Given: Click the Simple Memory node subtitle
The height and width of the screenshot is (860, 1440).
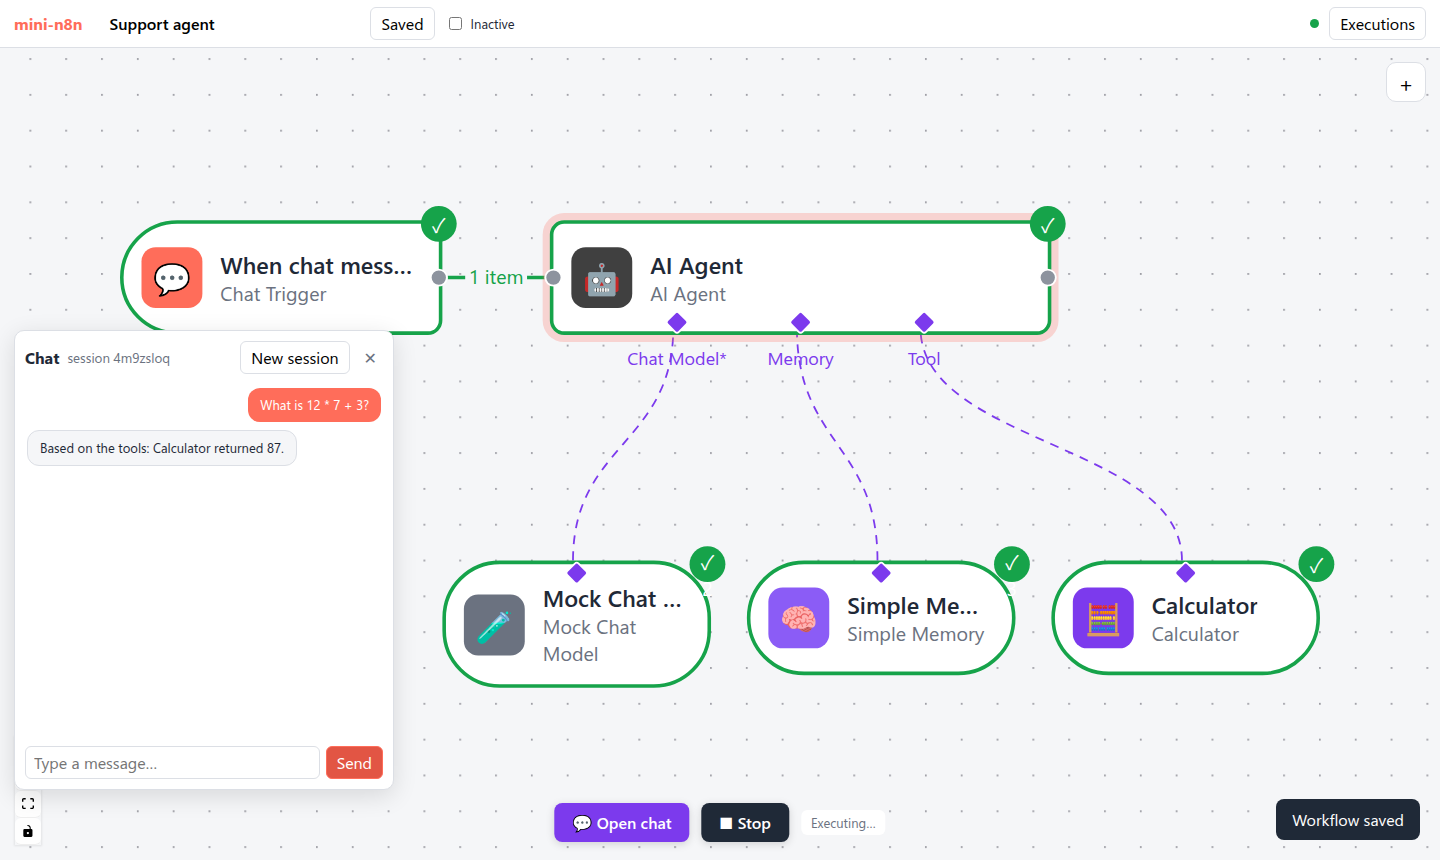Looking at the screenshot, I should (x=915, y=634).
